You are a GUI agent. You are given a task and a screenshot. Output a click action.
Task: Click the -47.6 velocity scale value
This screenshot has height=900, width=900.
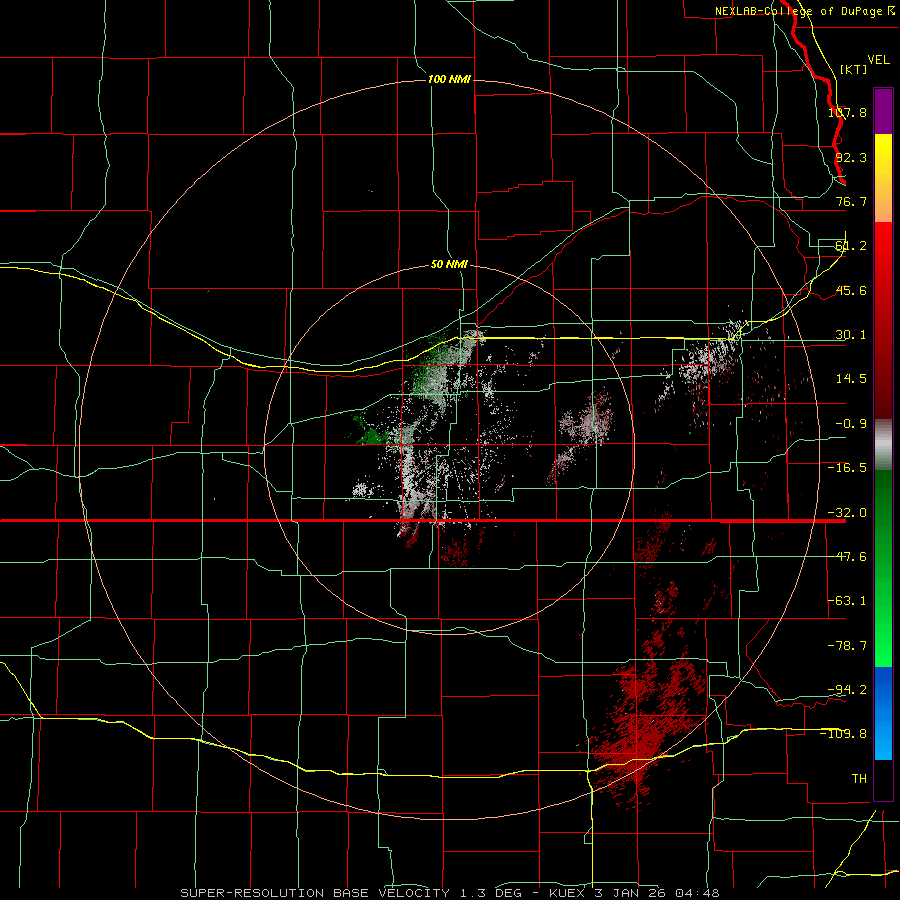[x=847, y=557]
